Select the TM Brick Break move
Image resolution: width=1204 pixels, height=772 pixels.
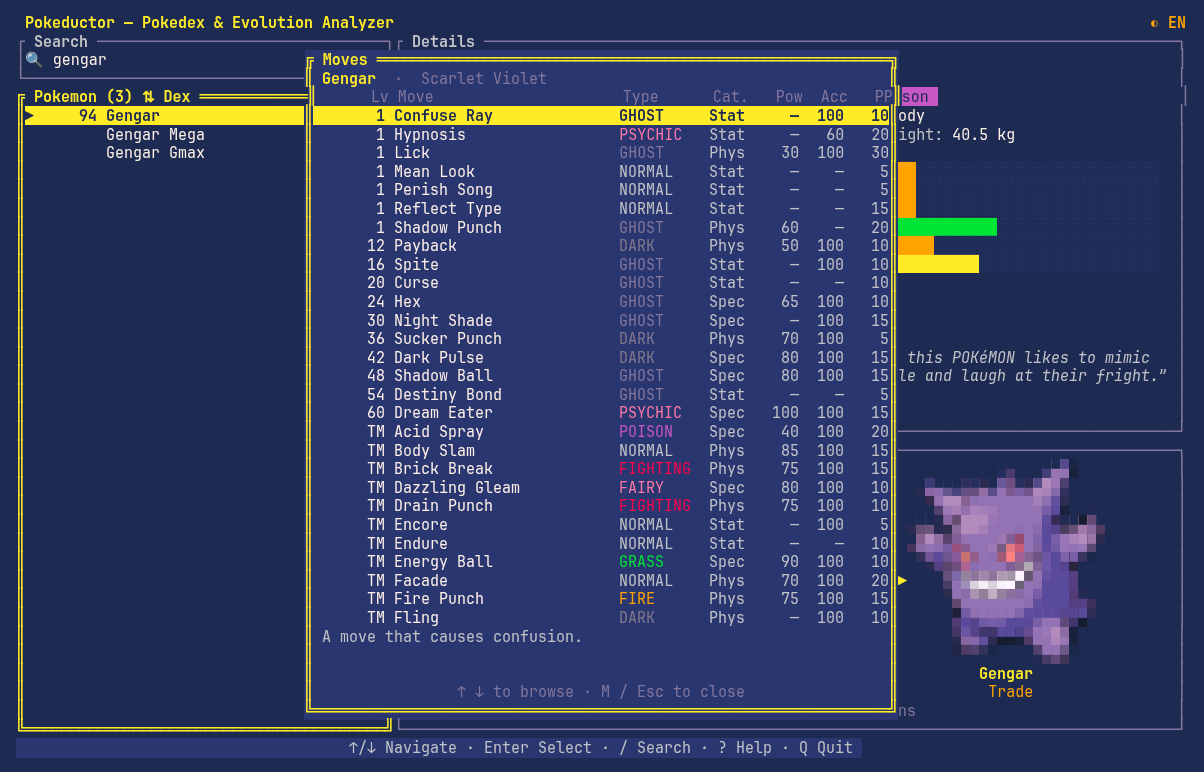tap(602, 468)
